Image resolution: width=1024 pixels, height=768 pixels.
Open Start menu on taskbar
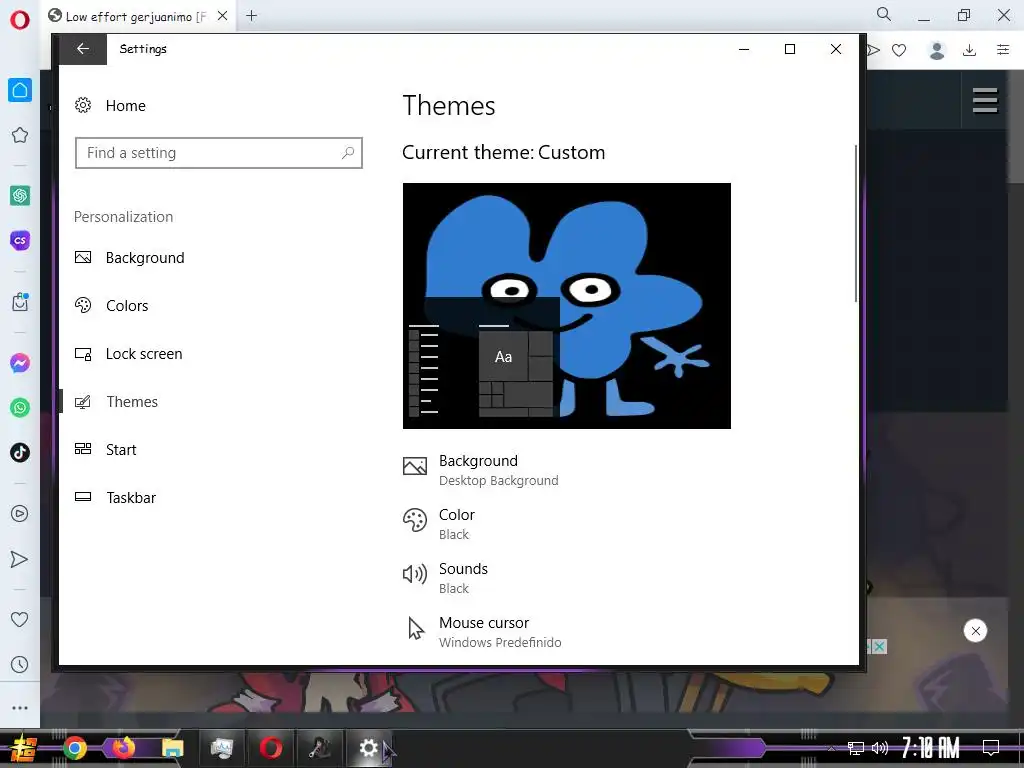coord(24,748)
